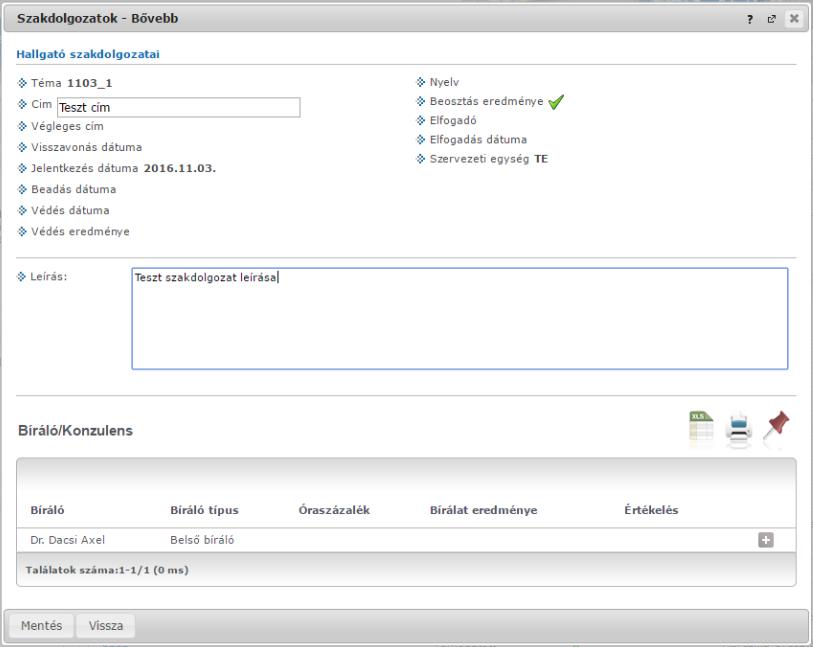
Task: Click the Vissza button
Action: pos(106,626)
